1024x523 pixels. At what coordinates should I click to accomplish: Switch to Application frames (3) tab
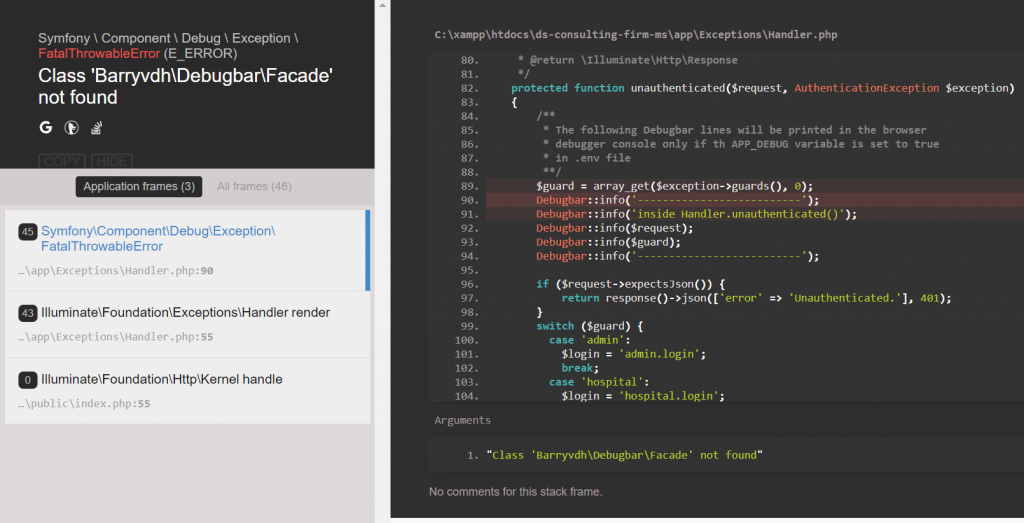coord(138,187)
